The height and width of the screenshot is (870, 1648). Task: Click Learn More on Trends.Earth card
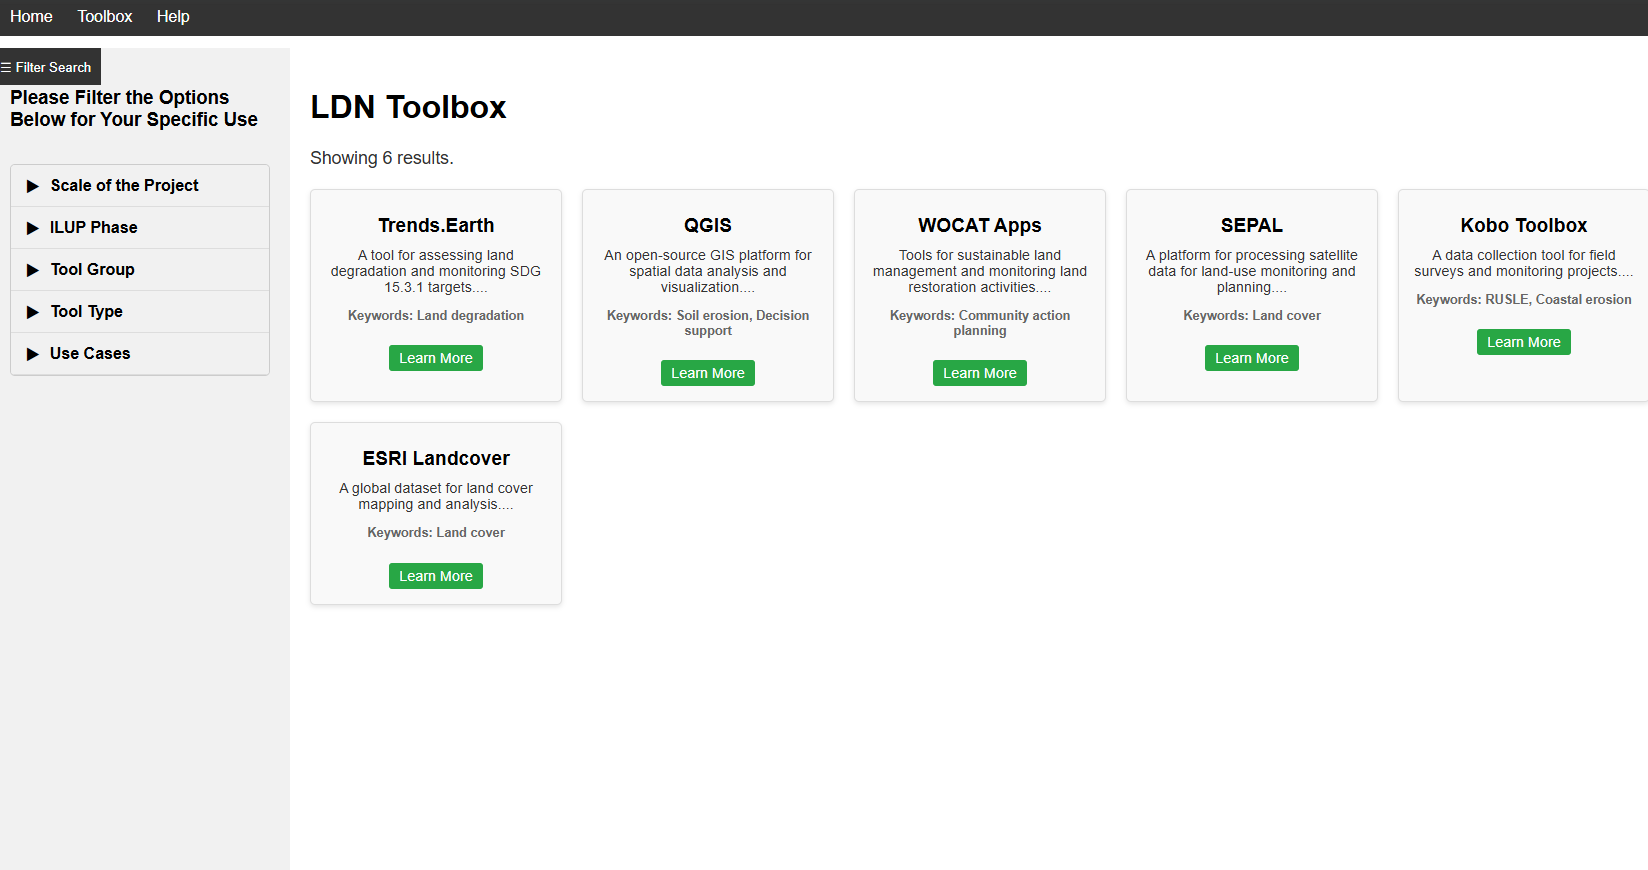coord(436,358)
